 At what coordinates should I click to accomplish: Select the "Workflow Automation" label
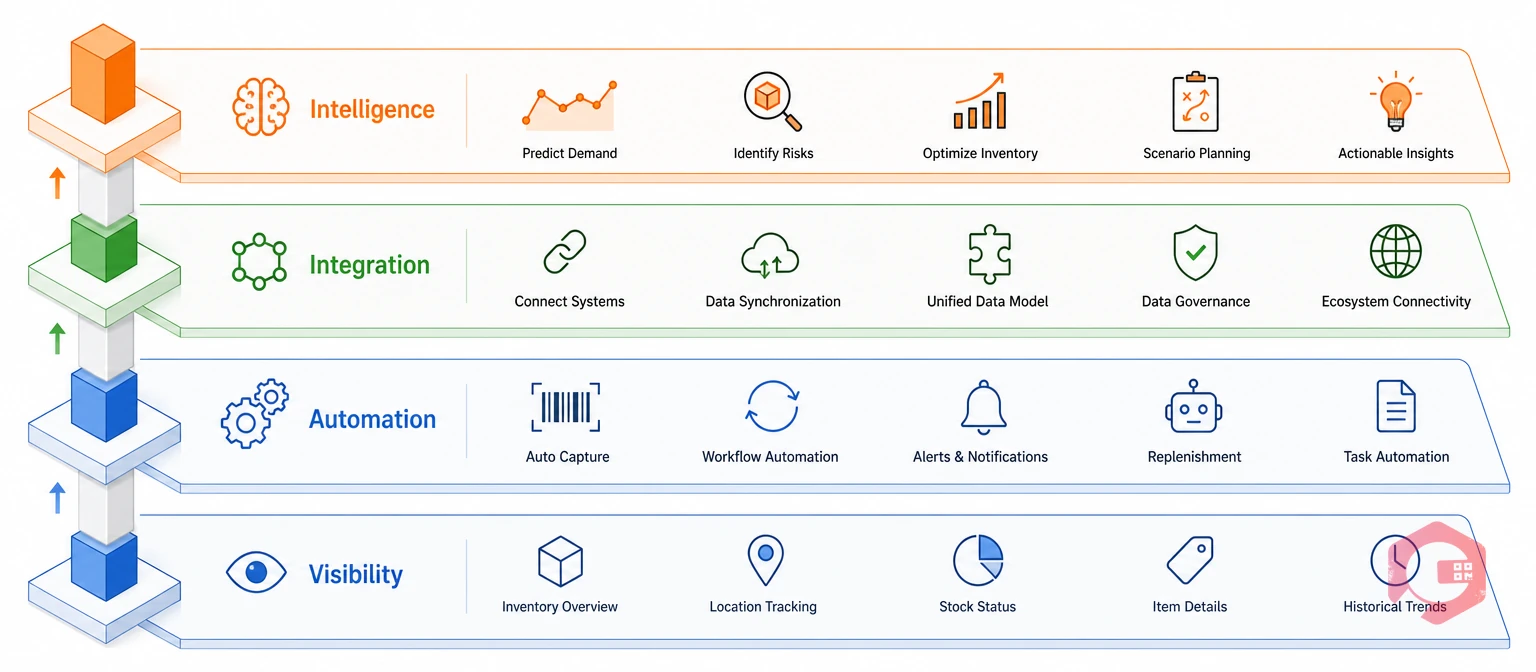[770, 456]
